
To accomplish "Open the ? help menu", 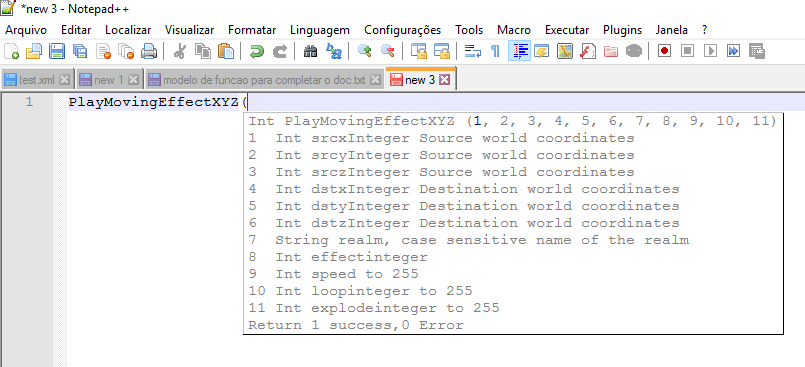I will (x=705, y=30).
